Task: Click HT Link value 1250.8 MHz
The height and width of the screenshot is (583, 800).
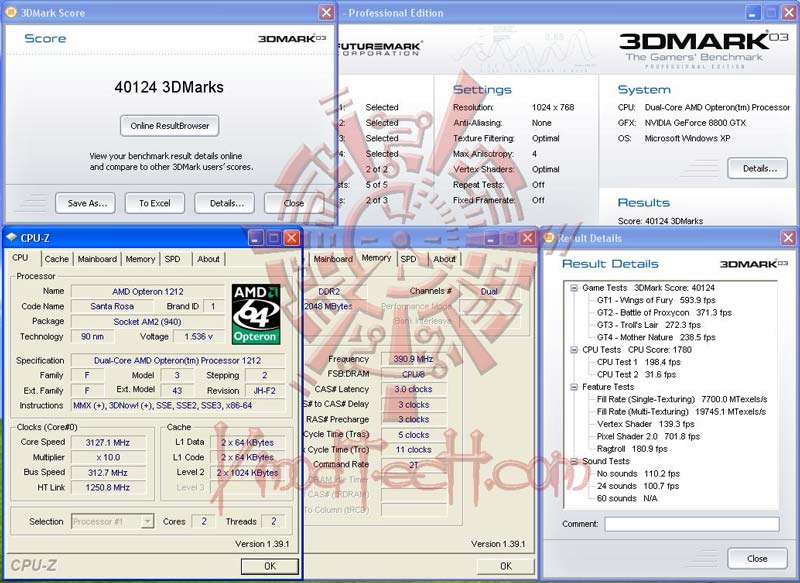Action: coord(108,488)
